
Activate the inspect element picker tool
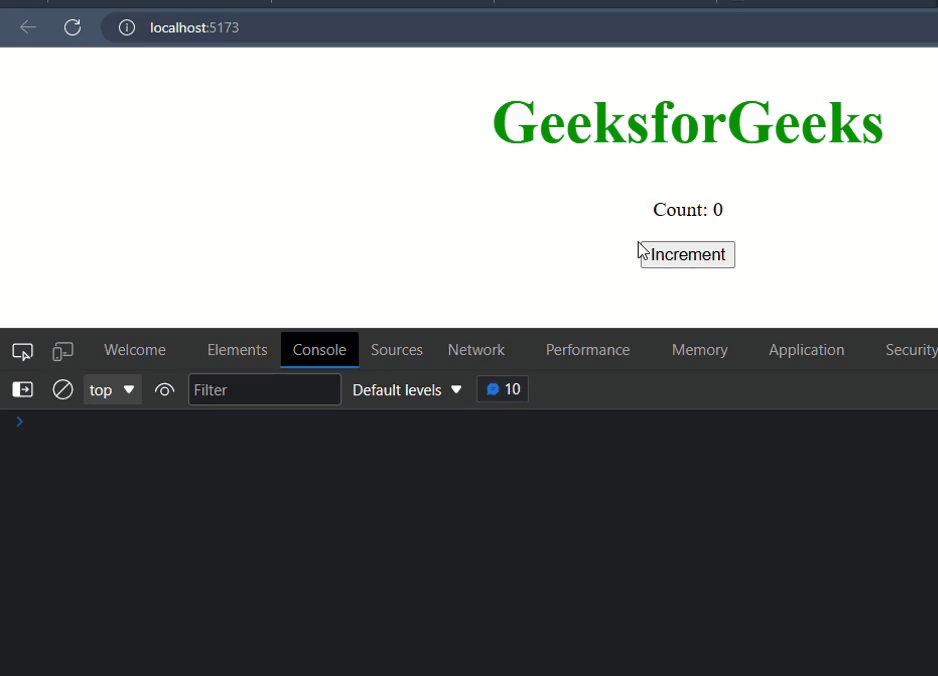click(23, 351)
